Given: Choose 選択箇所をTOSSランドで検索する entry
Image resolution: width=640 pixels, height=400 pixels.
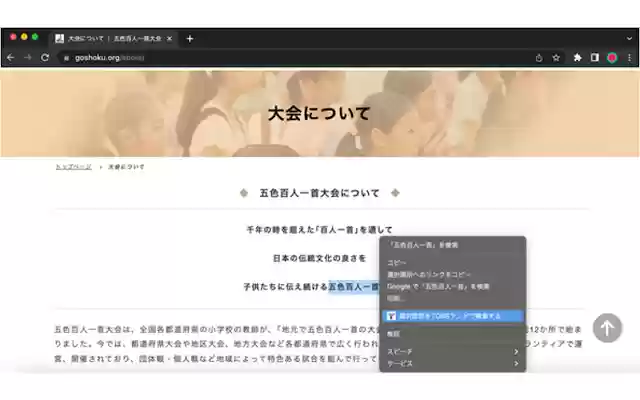Looking at the screenshot, I should (x=453, y=316).
